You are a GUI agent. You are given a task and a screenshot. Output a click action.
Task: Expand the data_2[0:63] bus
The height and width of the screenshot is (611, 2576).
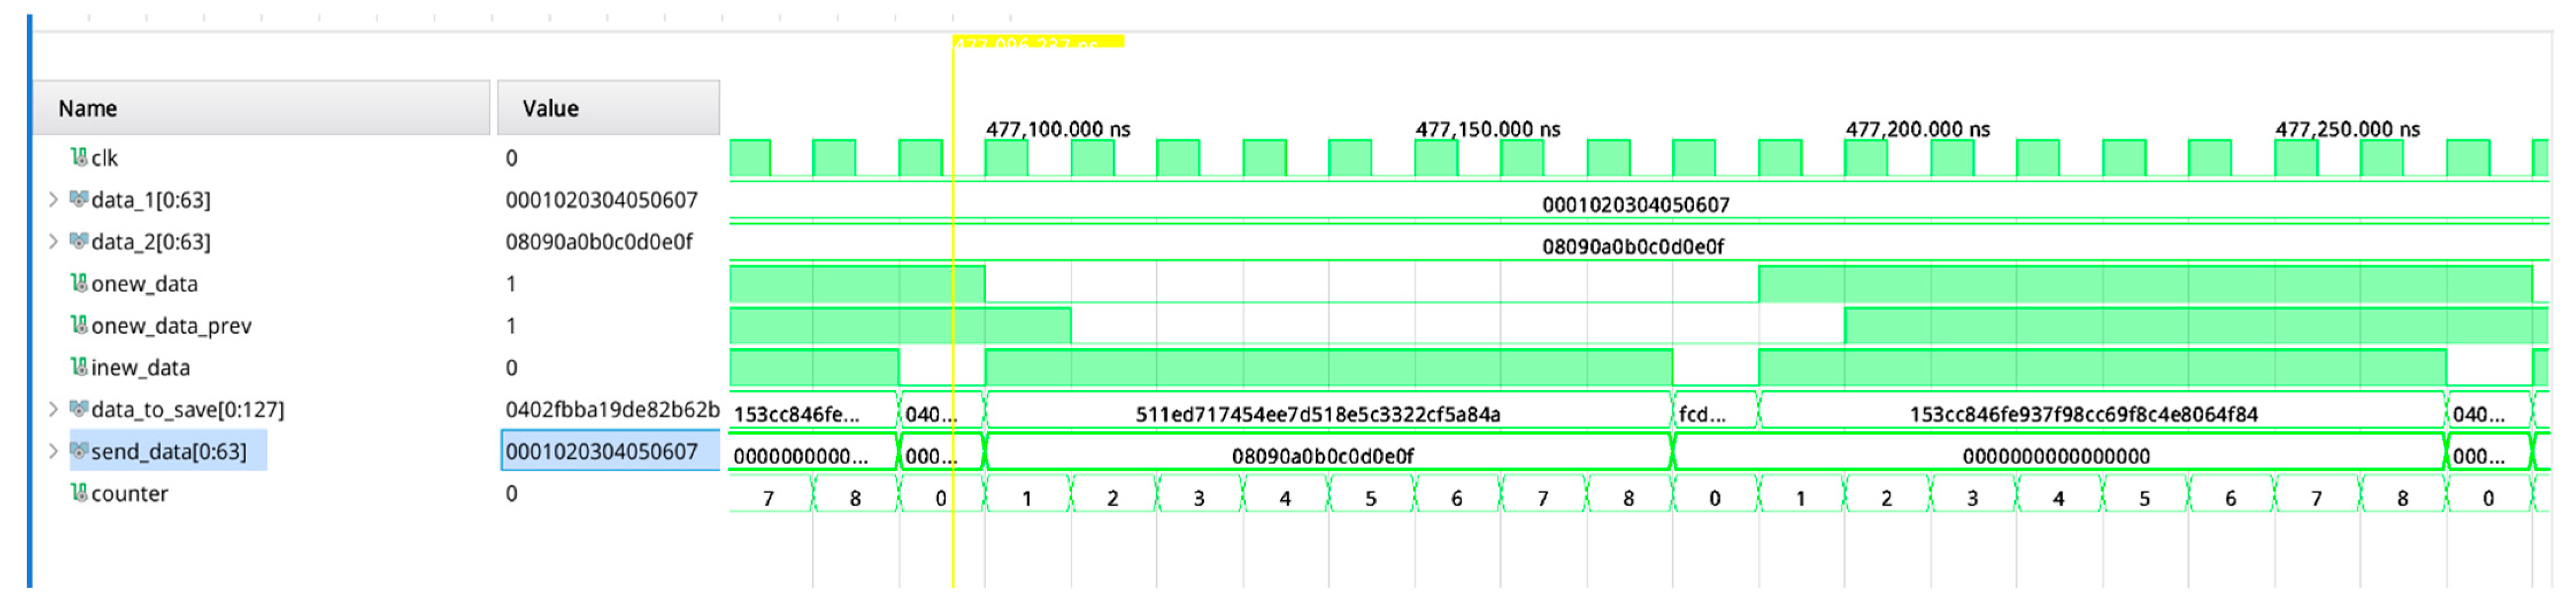pos(53,242)
